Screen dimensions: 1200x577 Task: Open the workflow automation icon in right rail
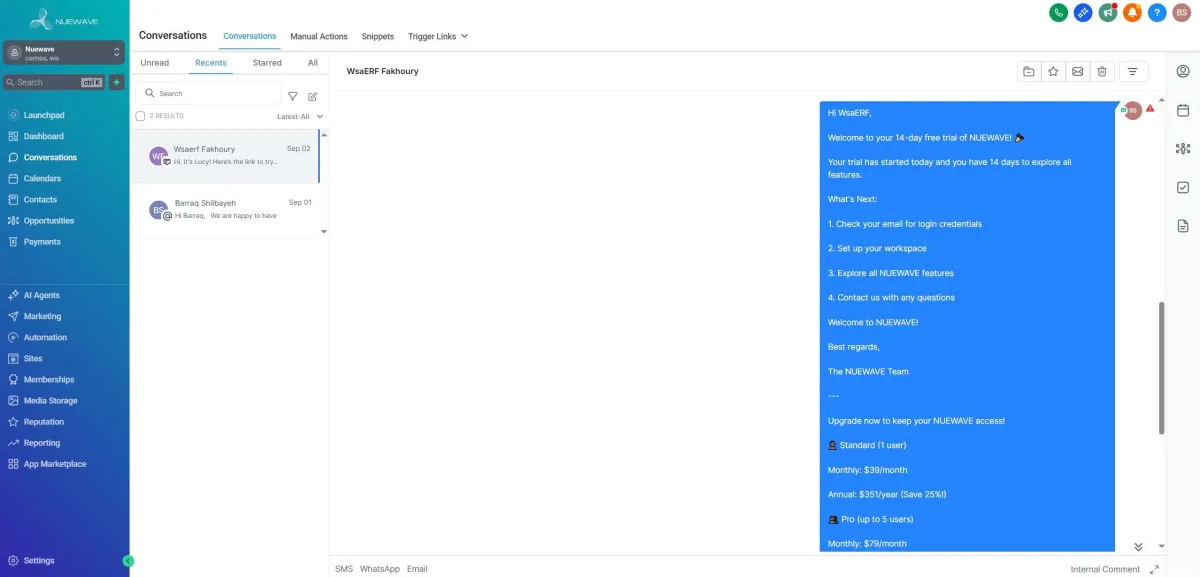point(1183,149)
